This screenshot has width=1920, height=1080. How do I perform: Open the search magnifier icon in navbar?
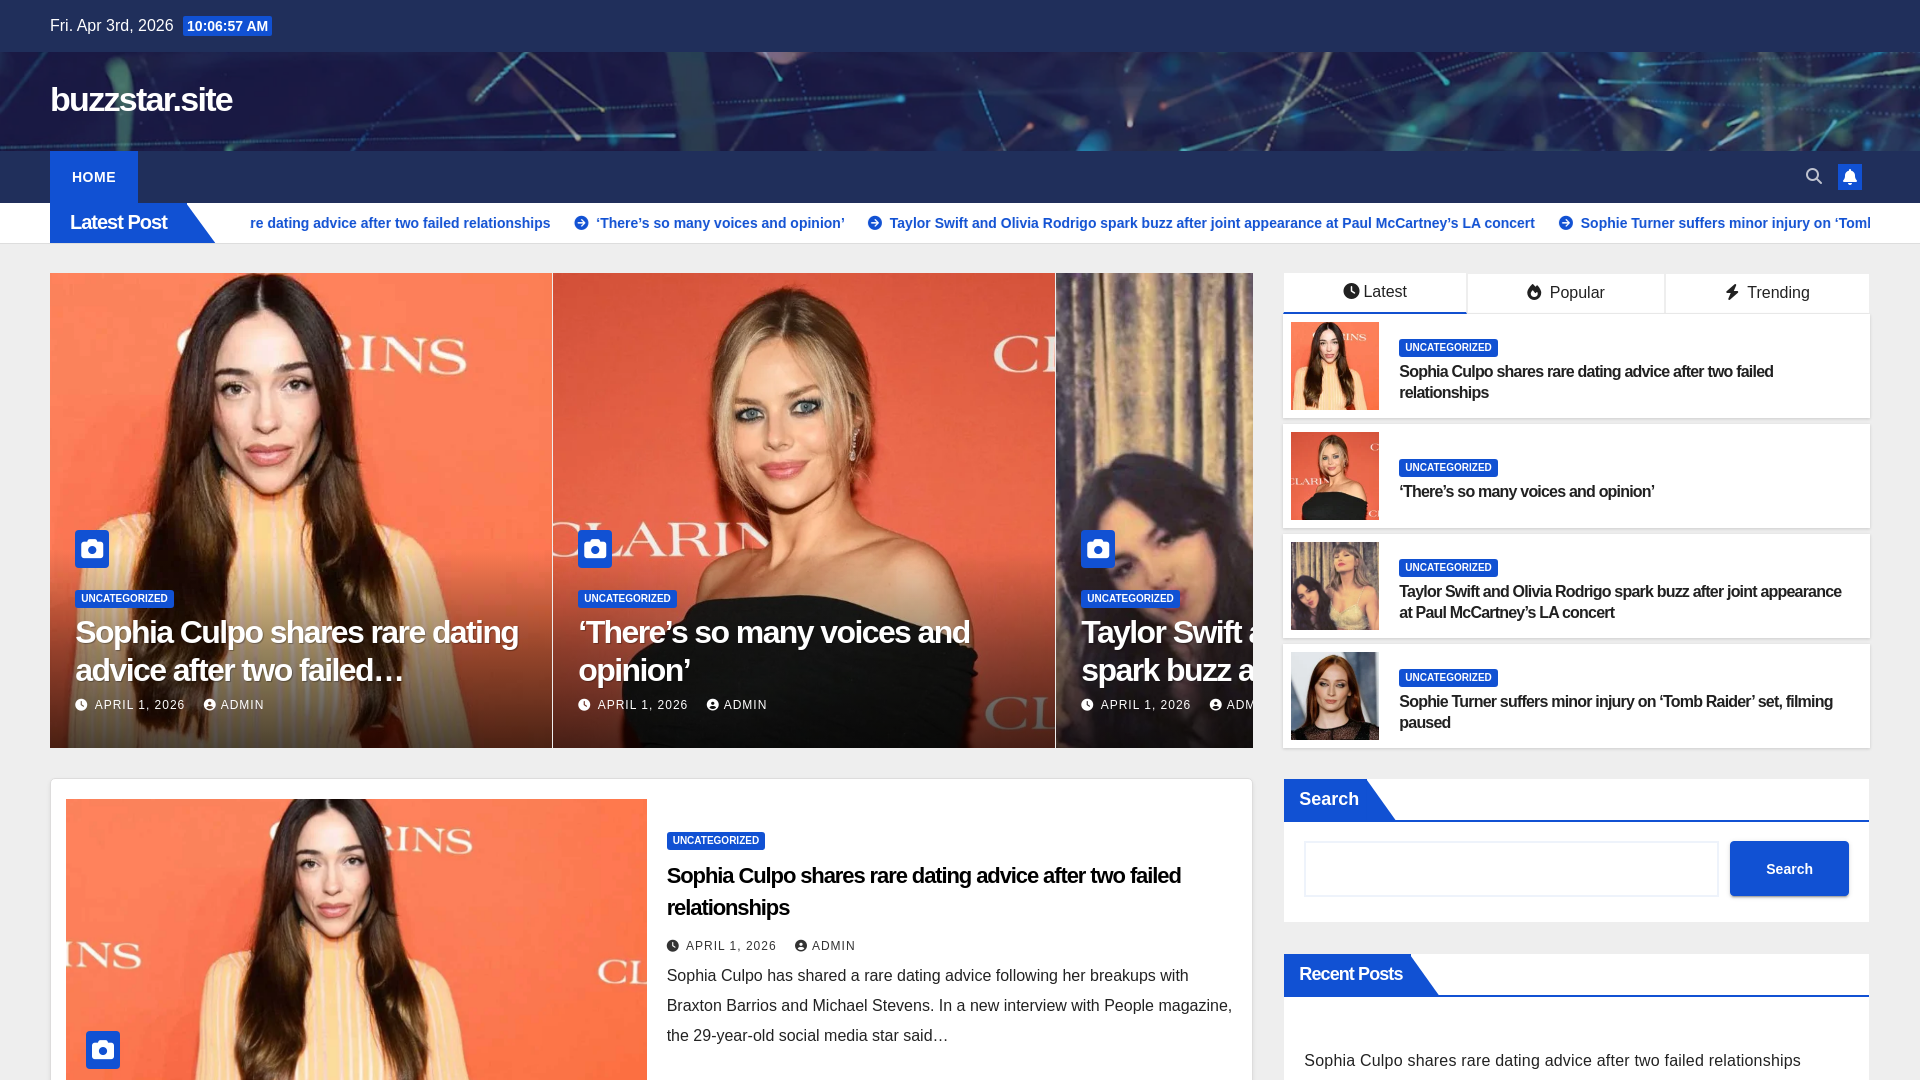[x=1813, y=177]
